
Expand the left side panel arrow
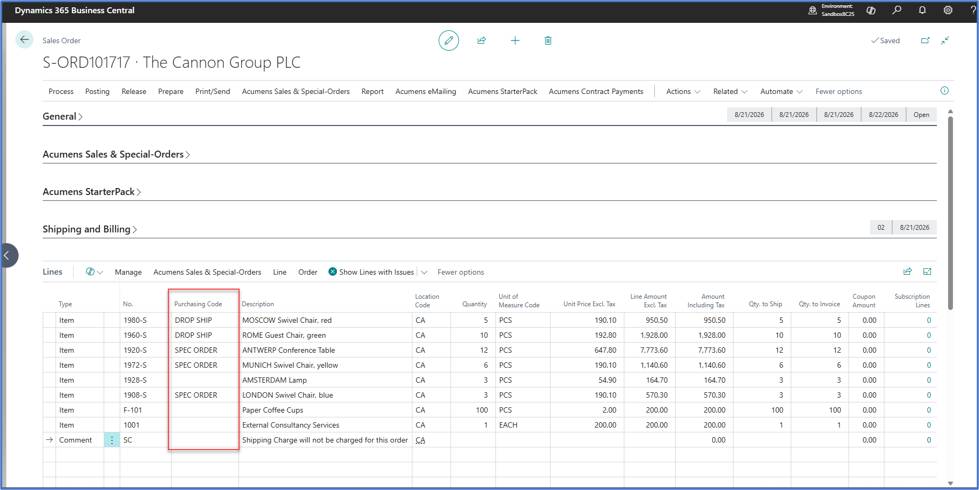click(7, 255)
